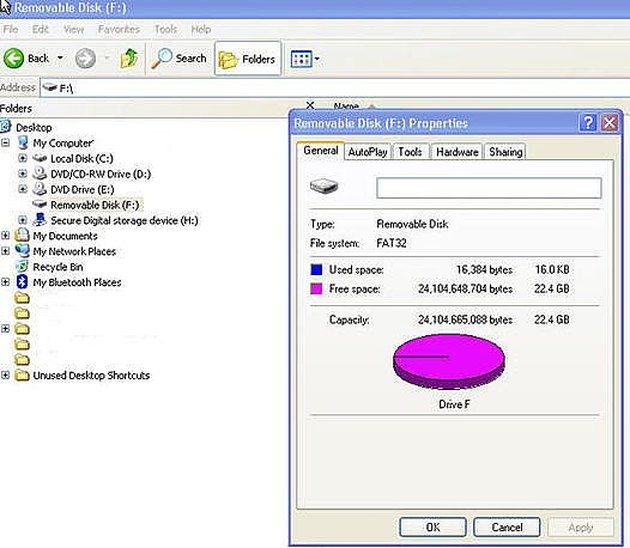This screenshot has width=630, height=548.
Task: Expand Secure Digital storage device (H:)
Action: [22, 220]
